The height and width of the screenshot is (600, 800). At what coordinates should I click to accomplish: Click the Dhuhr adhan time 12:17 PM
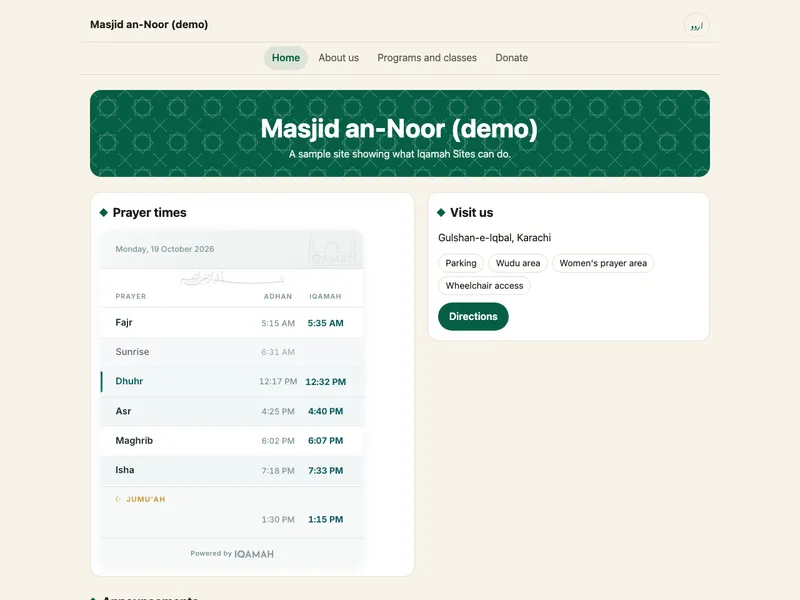click(278, 382)
